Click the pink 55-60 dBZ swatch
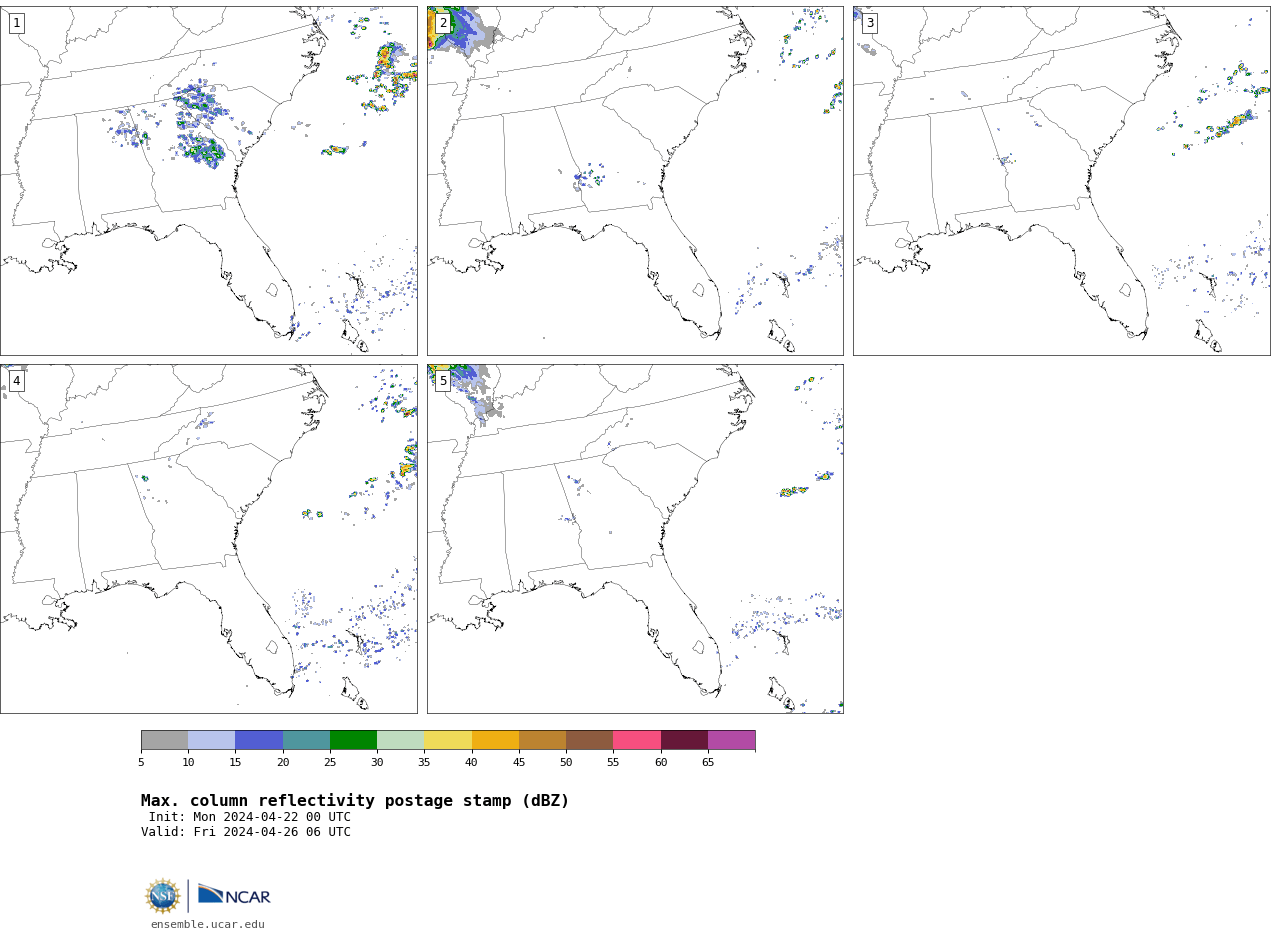 637,740
